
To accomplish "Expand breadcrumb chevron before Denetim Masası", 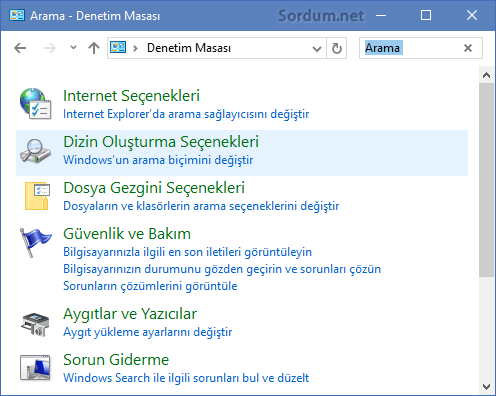I will [135, 49].
